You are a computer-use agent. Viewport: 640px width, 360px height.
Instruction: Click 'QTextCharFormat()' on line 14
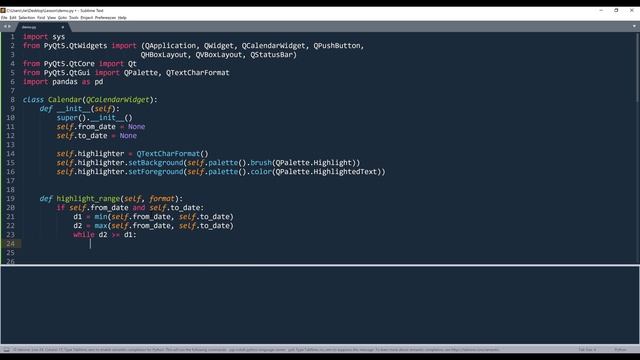pyautogui.click(x=172, y=153)
